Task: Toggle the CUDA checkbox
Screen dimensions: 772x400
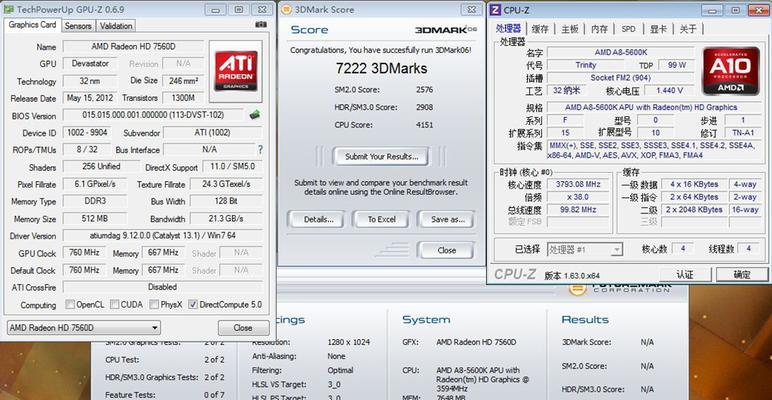Action: (x=114, y=304)
